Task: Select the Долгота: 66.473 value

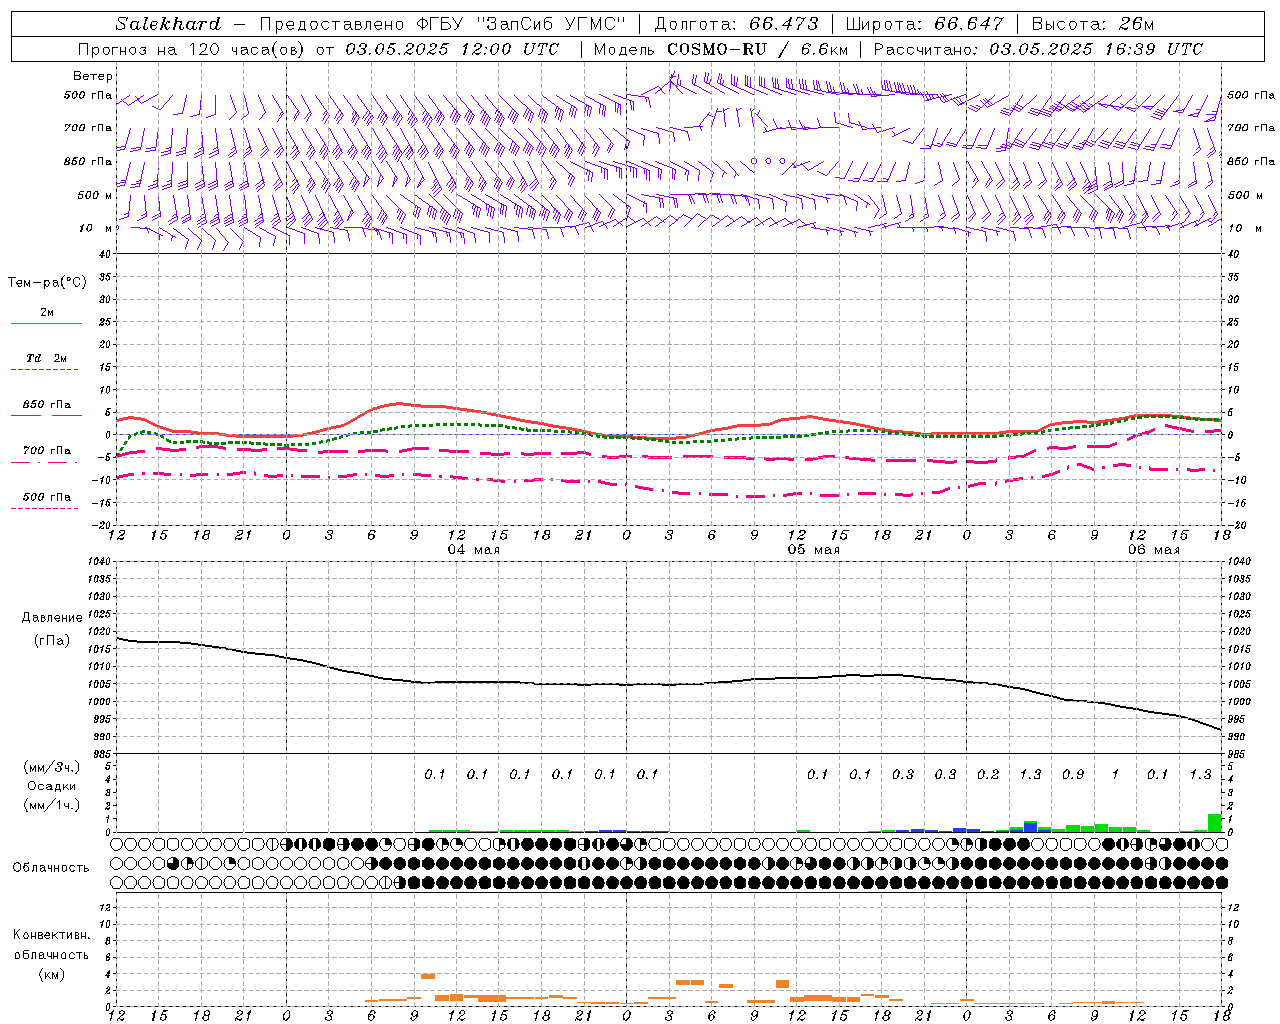Action: coord(736,24)
